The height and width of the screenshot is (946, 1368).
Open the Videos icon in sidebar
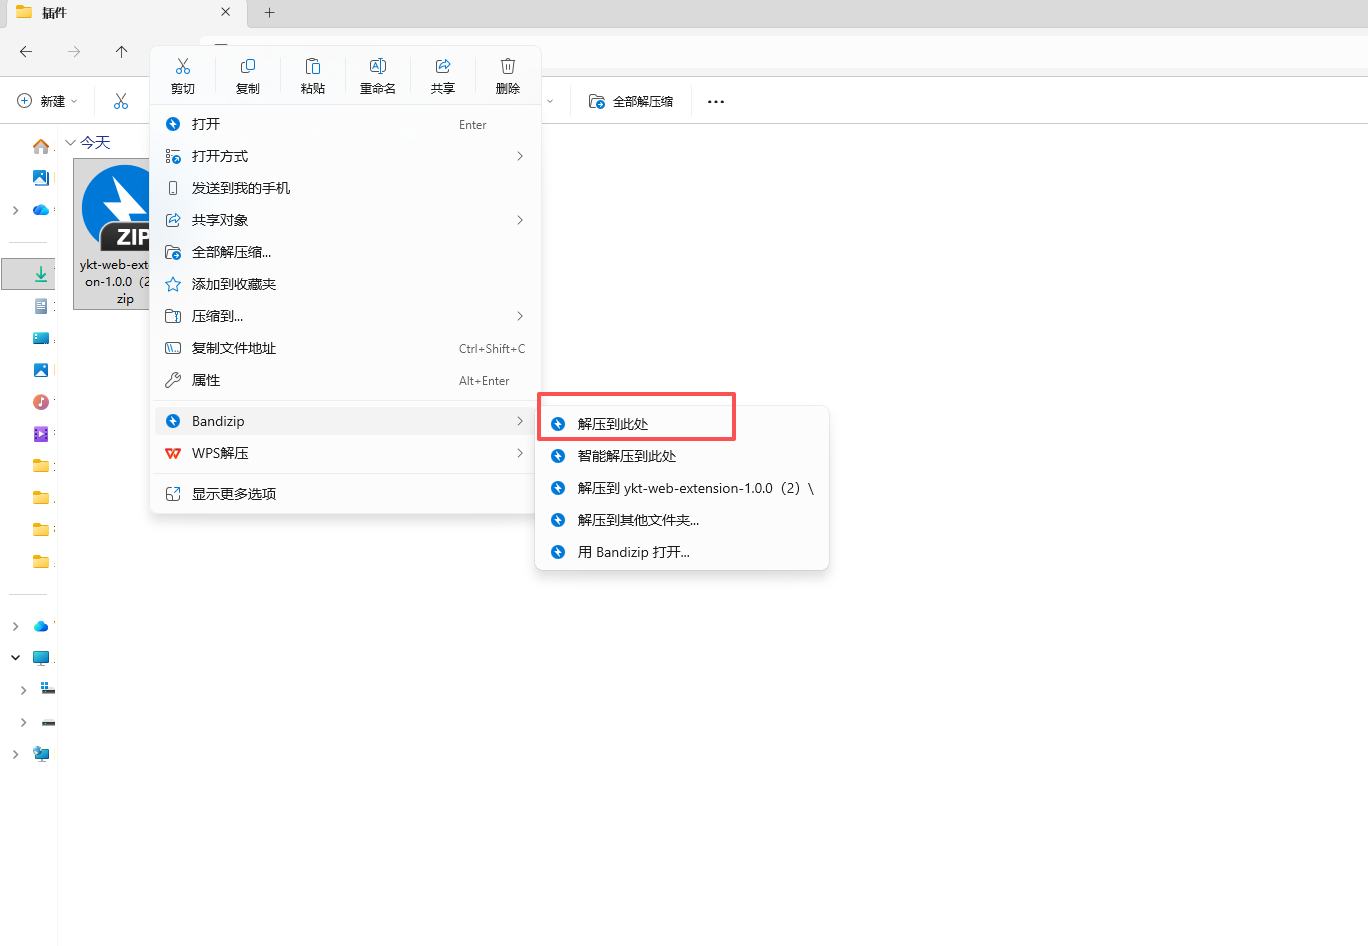41,434
